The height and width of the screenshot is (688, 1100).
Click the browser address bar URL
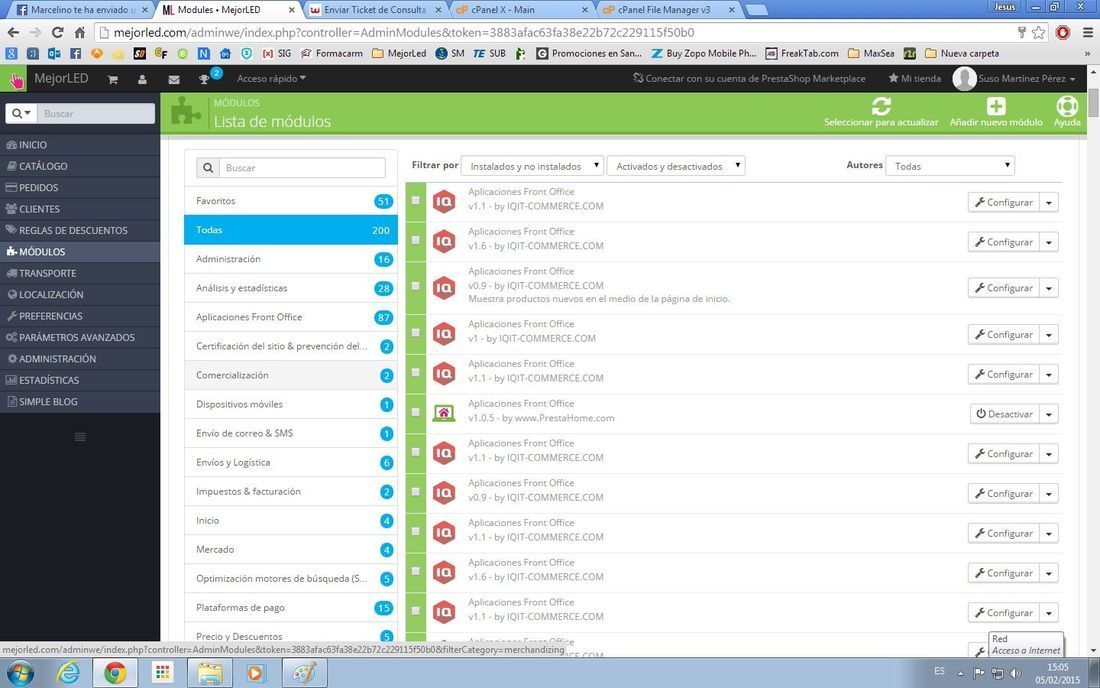tap(404, 32)
